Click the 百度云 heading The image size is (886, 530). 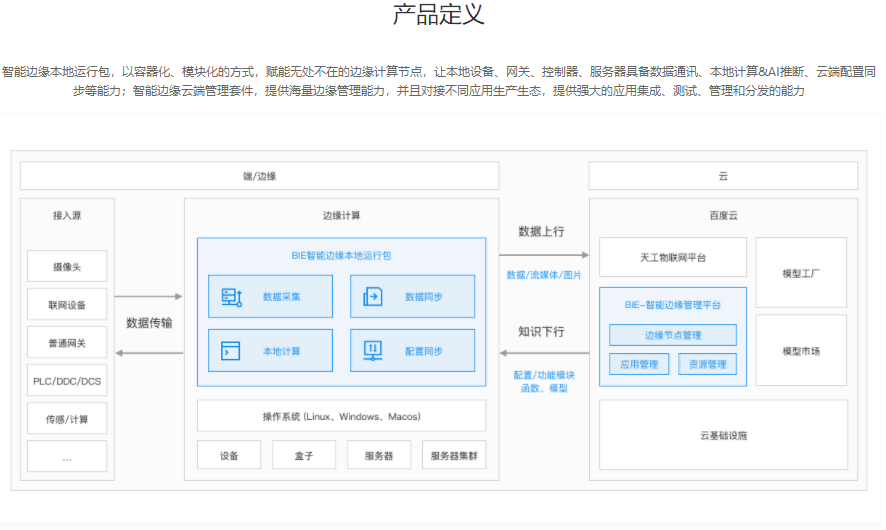pyautogui.click(x=723, y=215)
